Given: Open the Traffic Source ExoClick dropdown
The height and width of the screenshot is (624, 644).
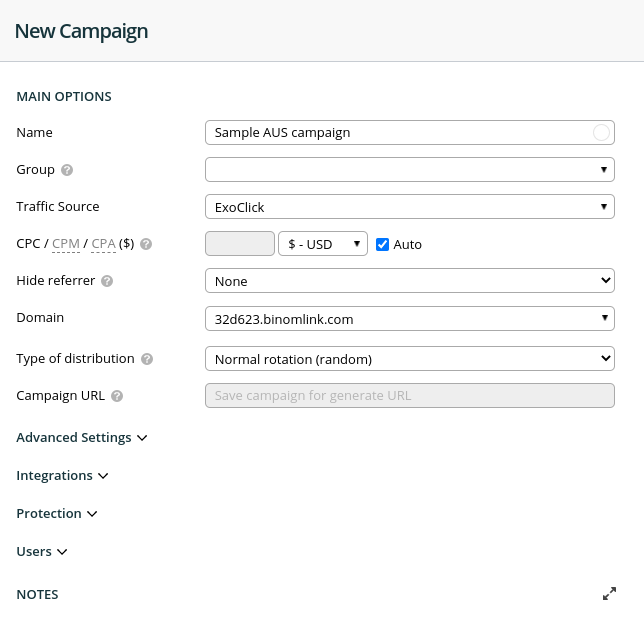Looking at the screenshot, I should click(x=409, y=207).
